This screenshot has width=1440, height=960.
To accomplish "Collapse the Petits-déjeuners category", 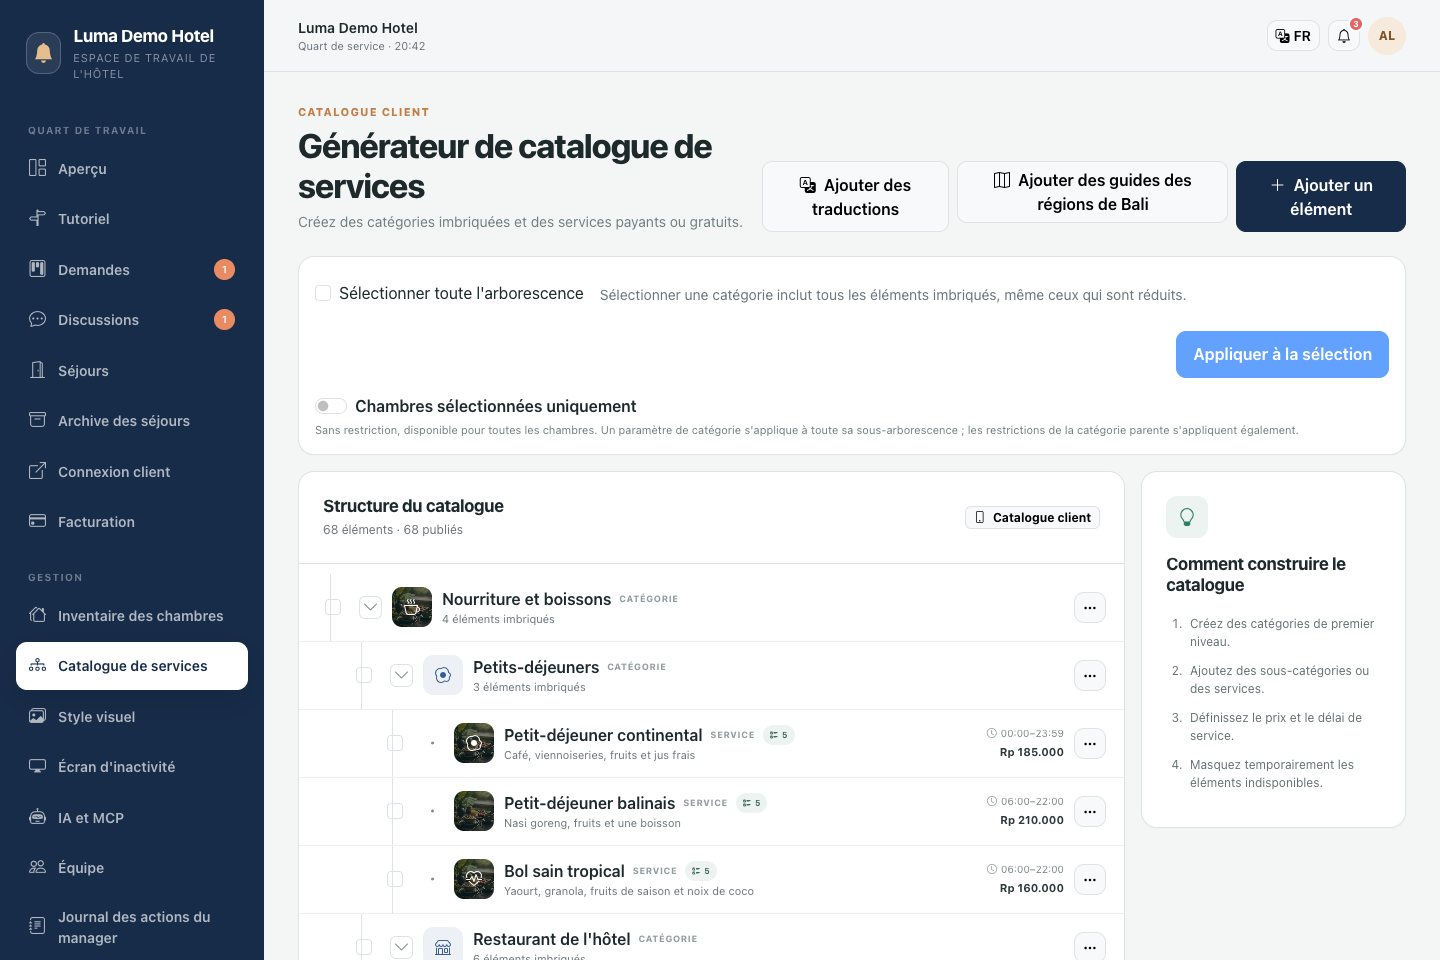I will tap(401, 675).
